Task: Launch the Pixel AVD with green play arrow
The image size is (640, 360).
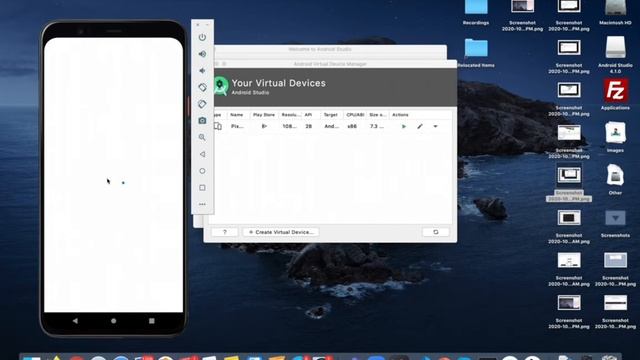Action: pos(404,127)
